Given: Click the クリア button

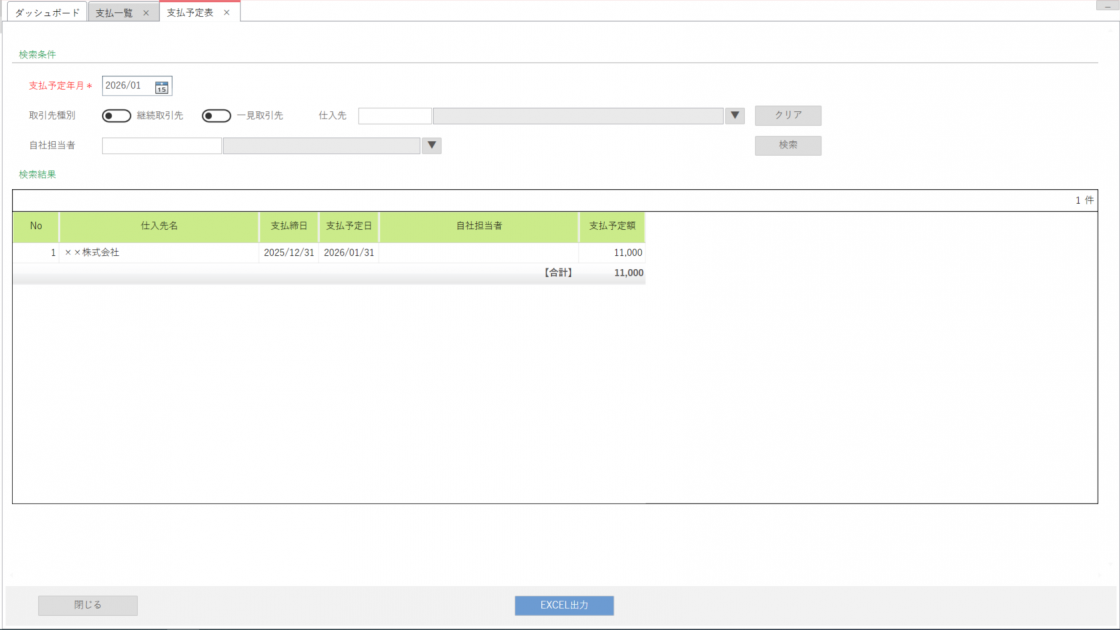Looking at the screenshot, I should click(x=788, y=116).
